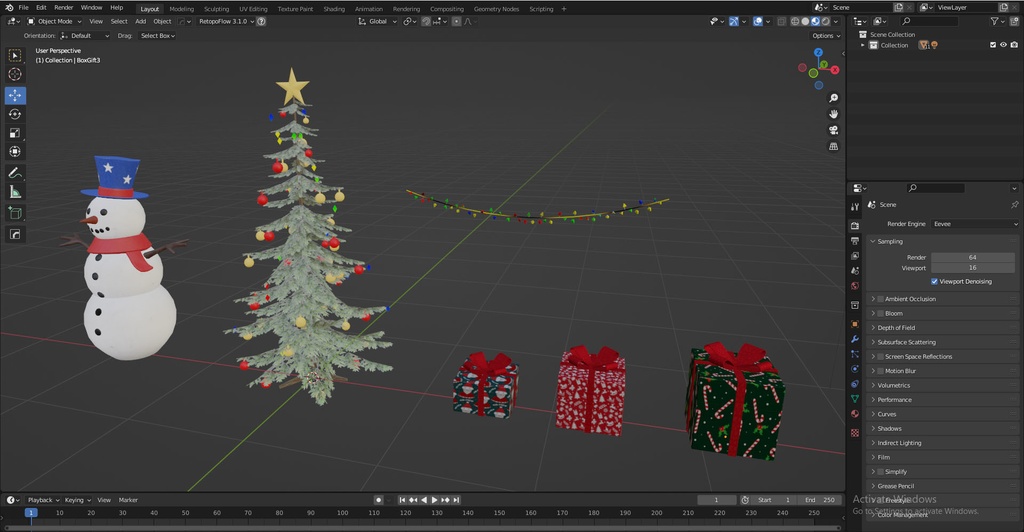Select the Add Cube tool
This screenshot has height=532, width=1024.
[15, 213]
